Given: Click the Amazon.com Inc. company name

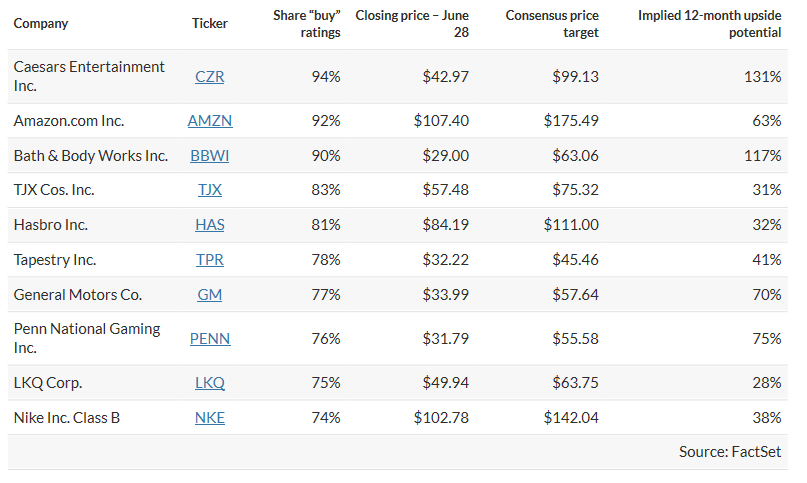Looking at the screenshot, I should (69, 120).
